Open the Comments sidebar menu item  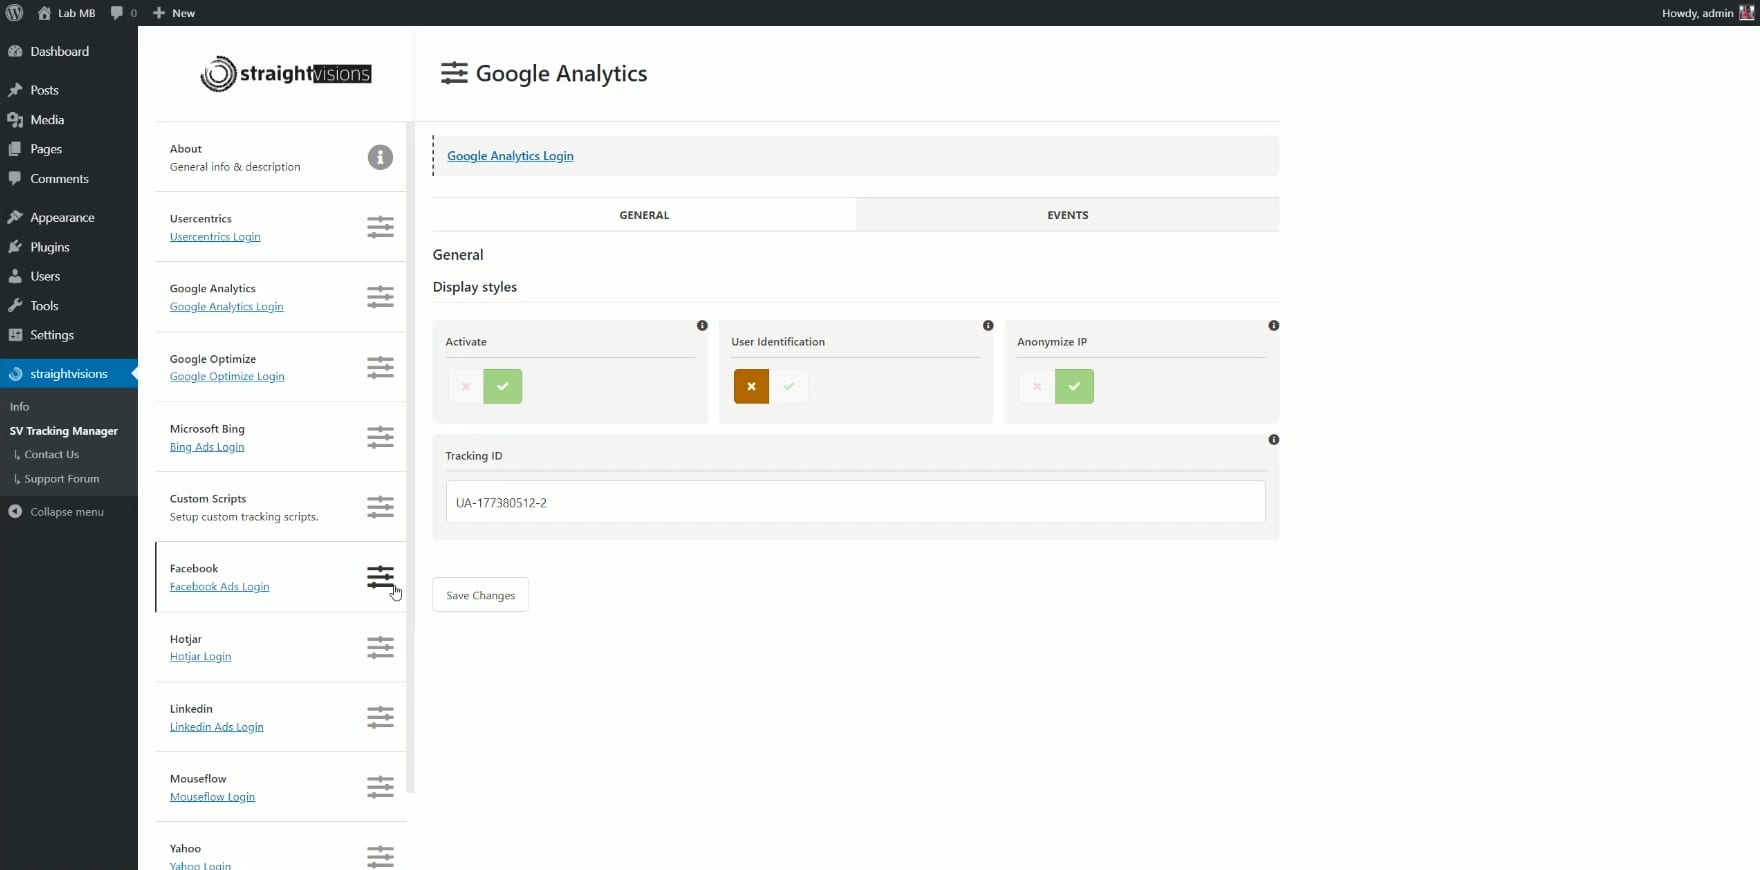point(69,179)
